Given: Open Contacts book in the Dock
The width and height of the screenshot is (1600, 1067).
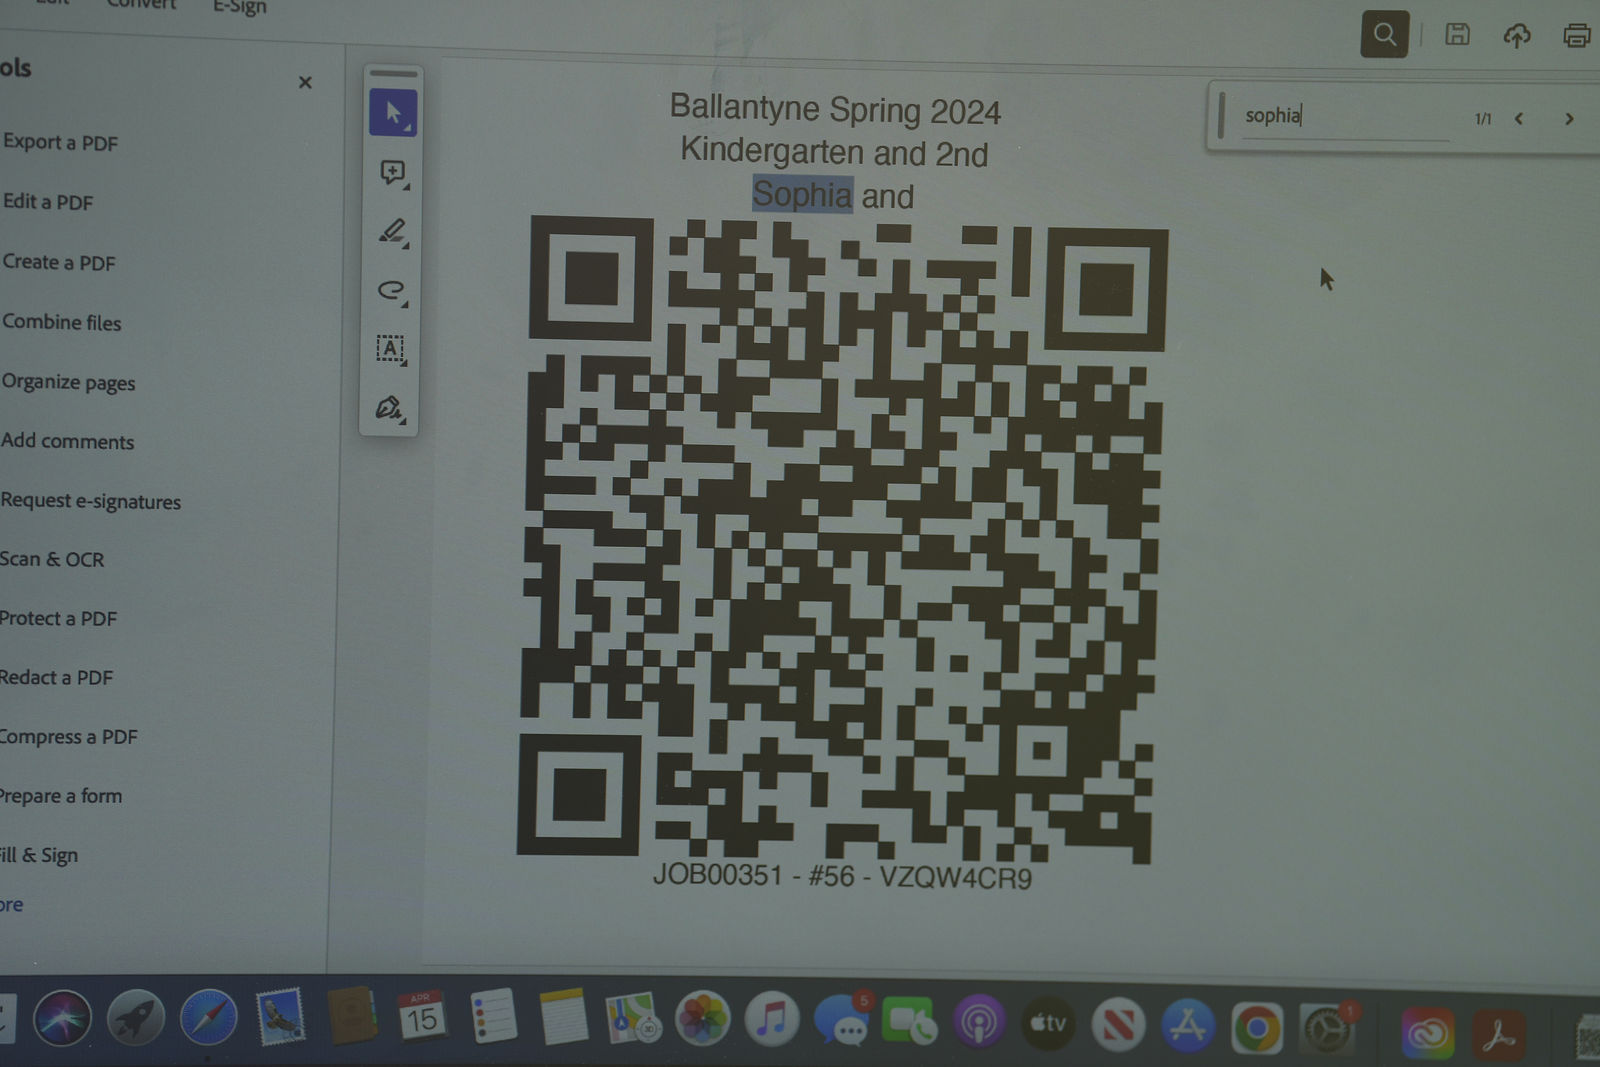Looking at the screenshot, I should click(352, 1017).
